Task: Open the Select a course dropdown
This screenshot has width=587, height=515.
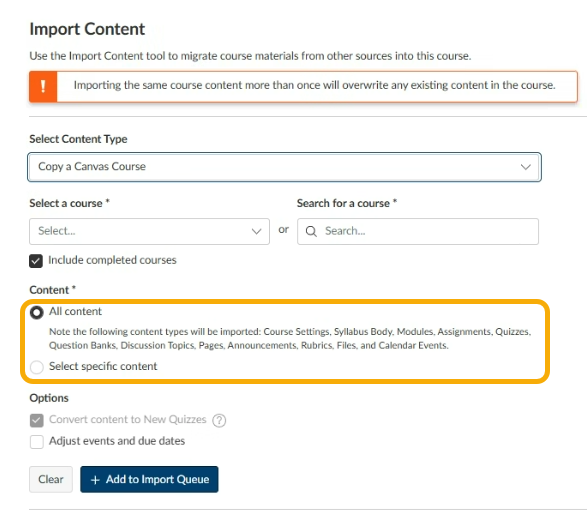Action: pos(149,231)
